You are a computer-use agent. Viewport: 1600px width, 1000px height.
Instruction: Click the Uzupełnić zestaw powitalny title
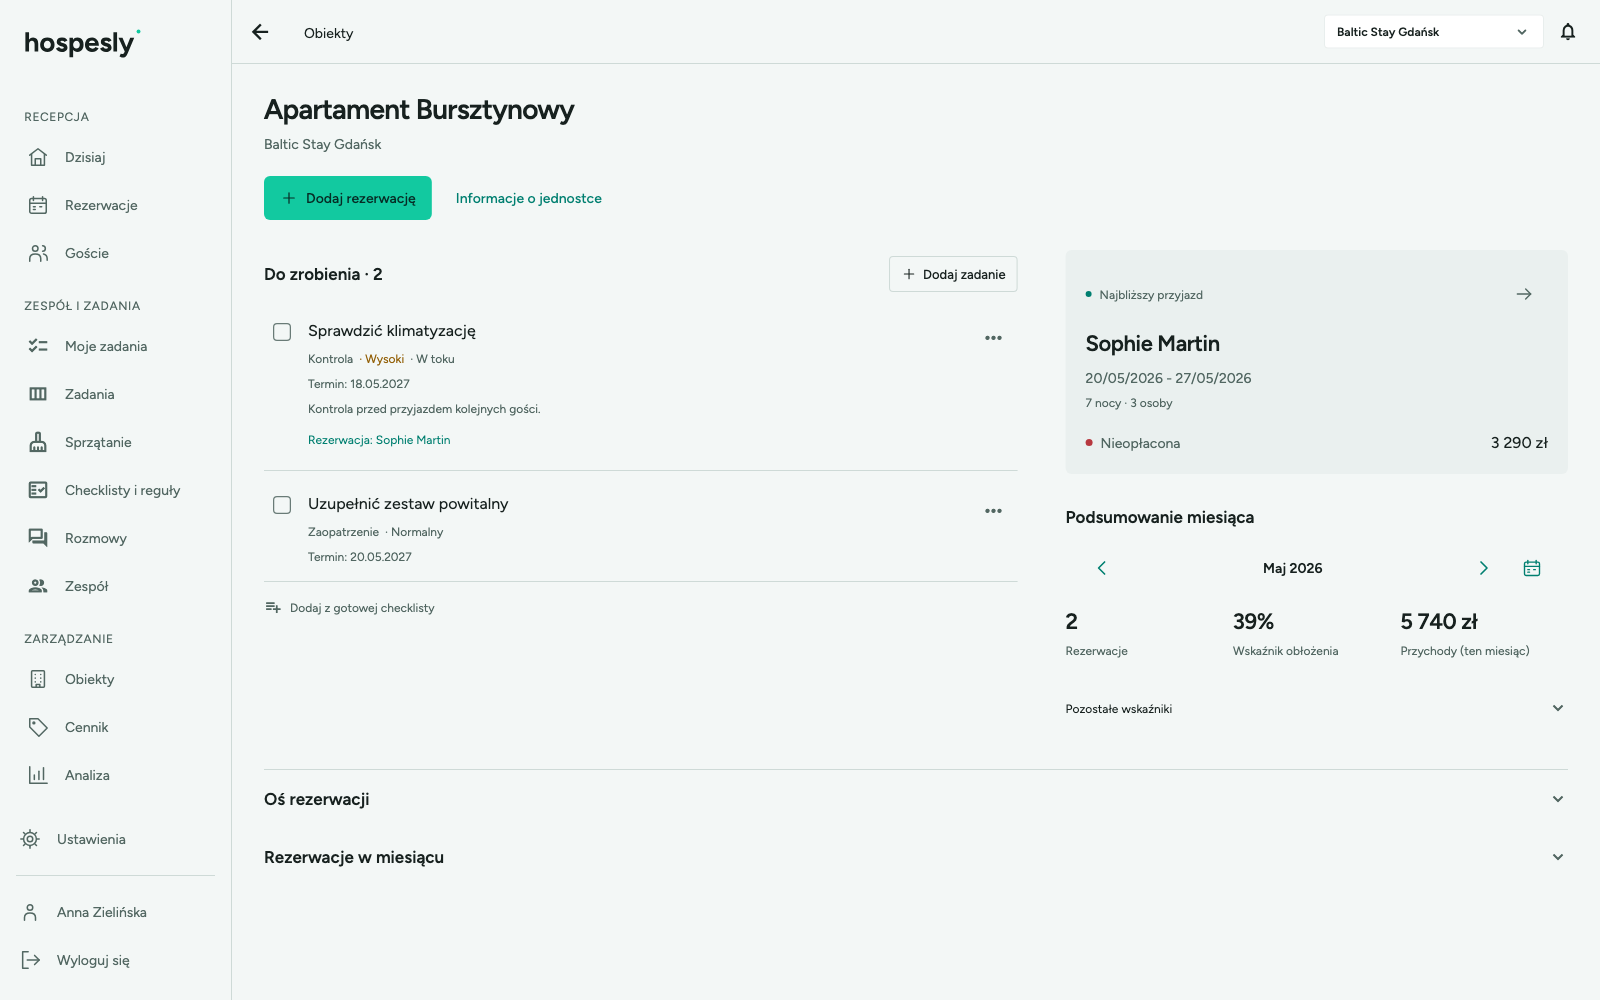tap(408, 504)
